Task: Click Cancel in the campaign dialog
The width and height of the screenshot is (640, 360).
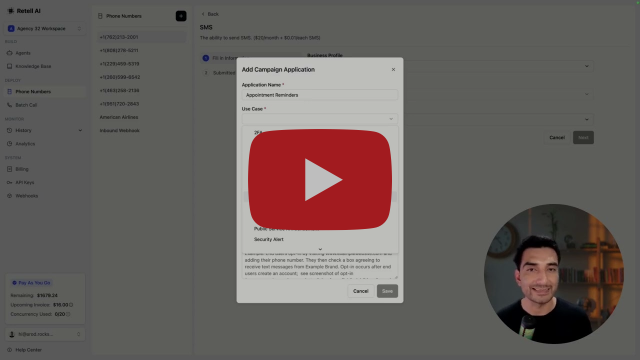Action: click(x=360, y=291)
